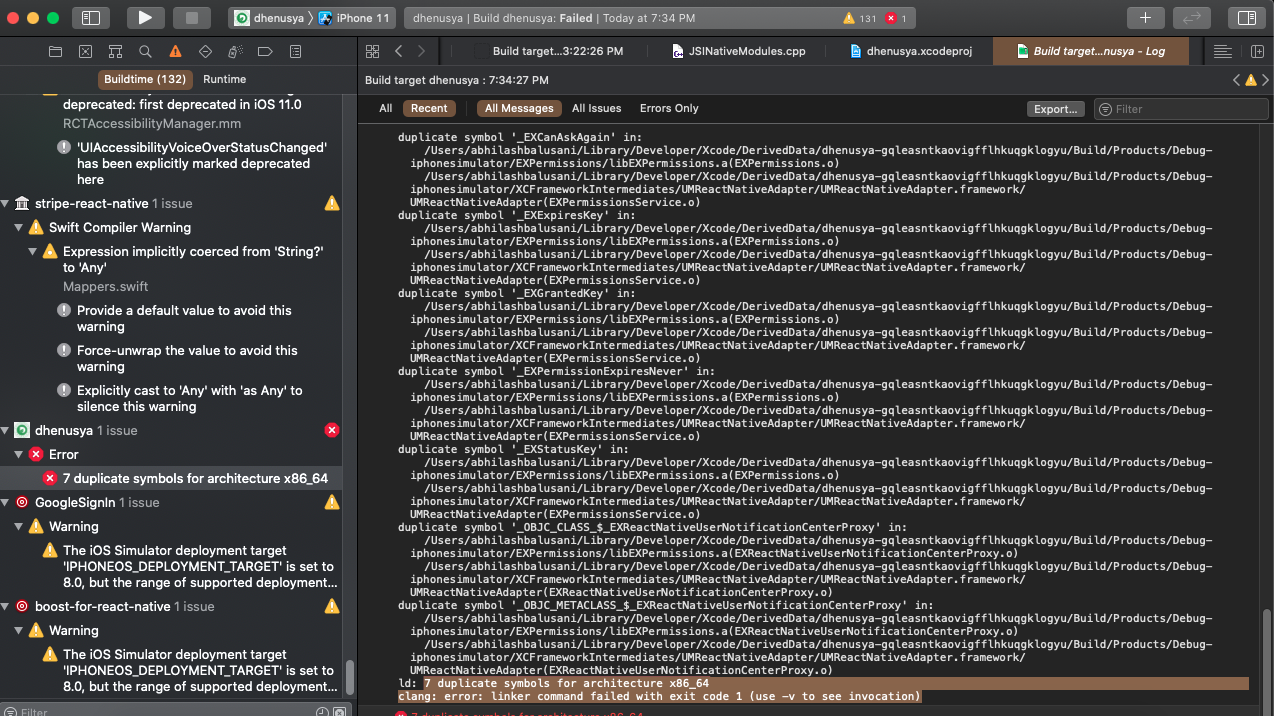This screenshot has height=716, width=1274.
Task: Open the Issue navigator warning icon
Action: (175, 50)
